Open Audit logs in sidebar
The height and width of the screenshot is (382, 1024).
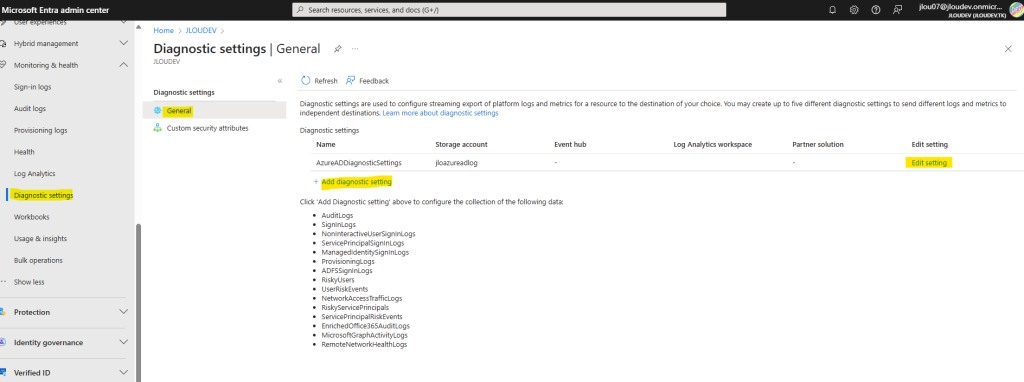click(x=30, y=108)
